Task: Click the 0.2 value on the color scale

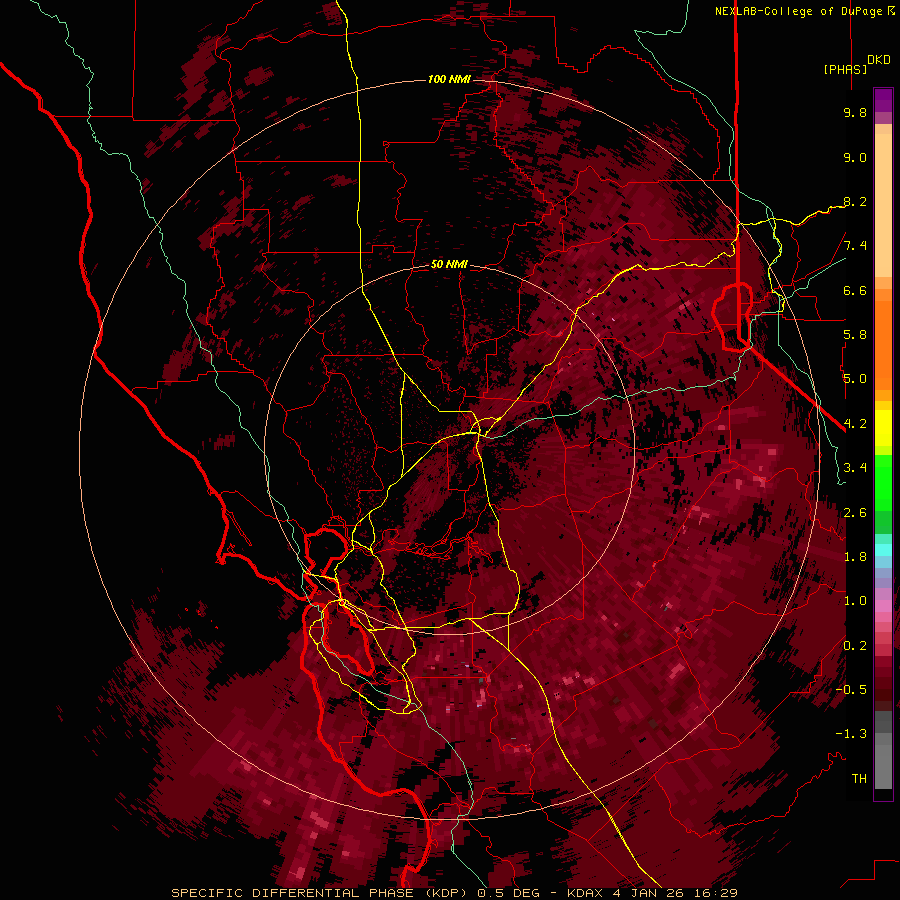Action: tap(855, 646)
